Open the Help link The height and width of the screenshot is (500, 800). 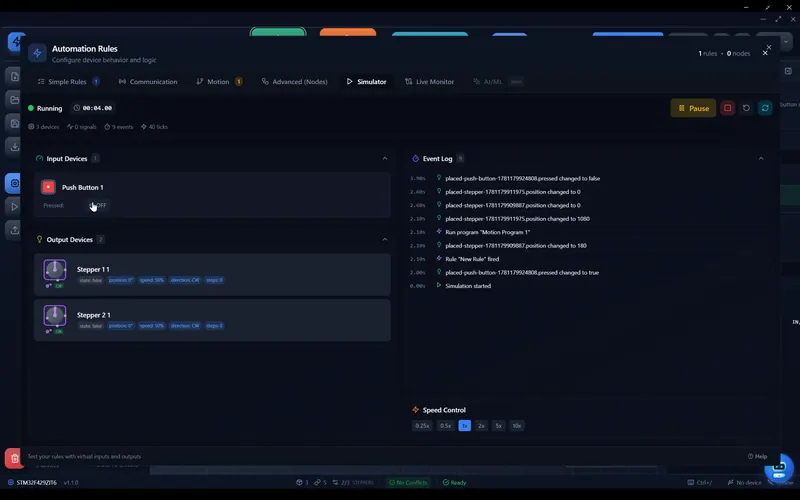tap(757, 456)
